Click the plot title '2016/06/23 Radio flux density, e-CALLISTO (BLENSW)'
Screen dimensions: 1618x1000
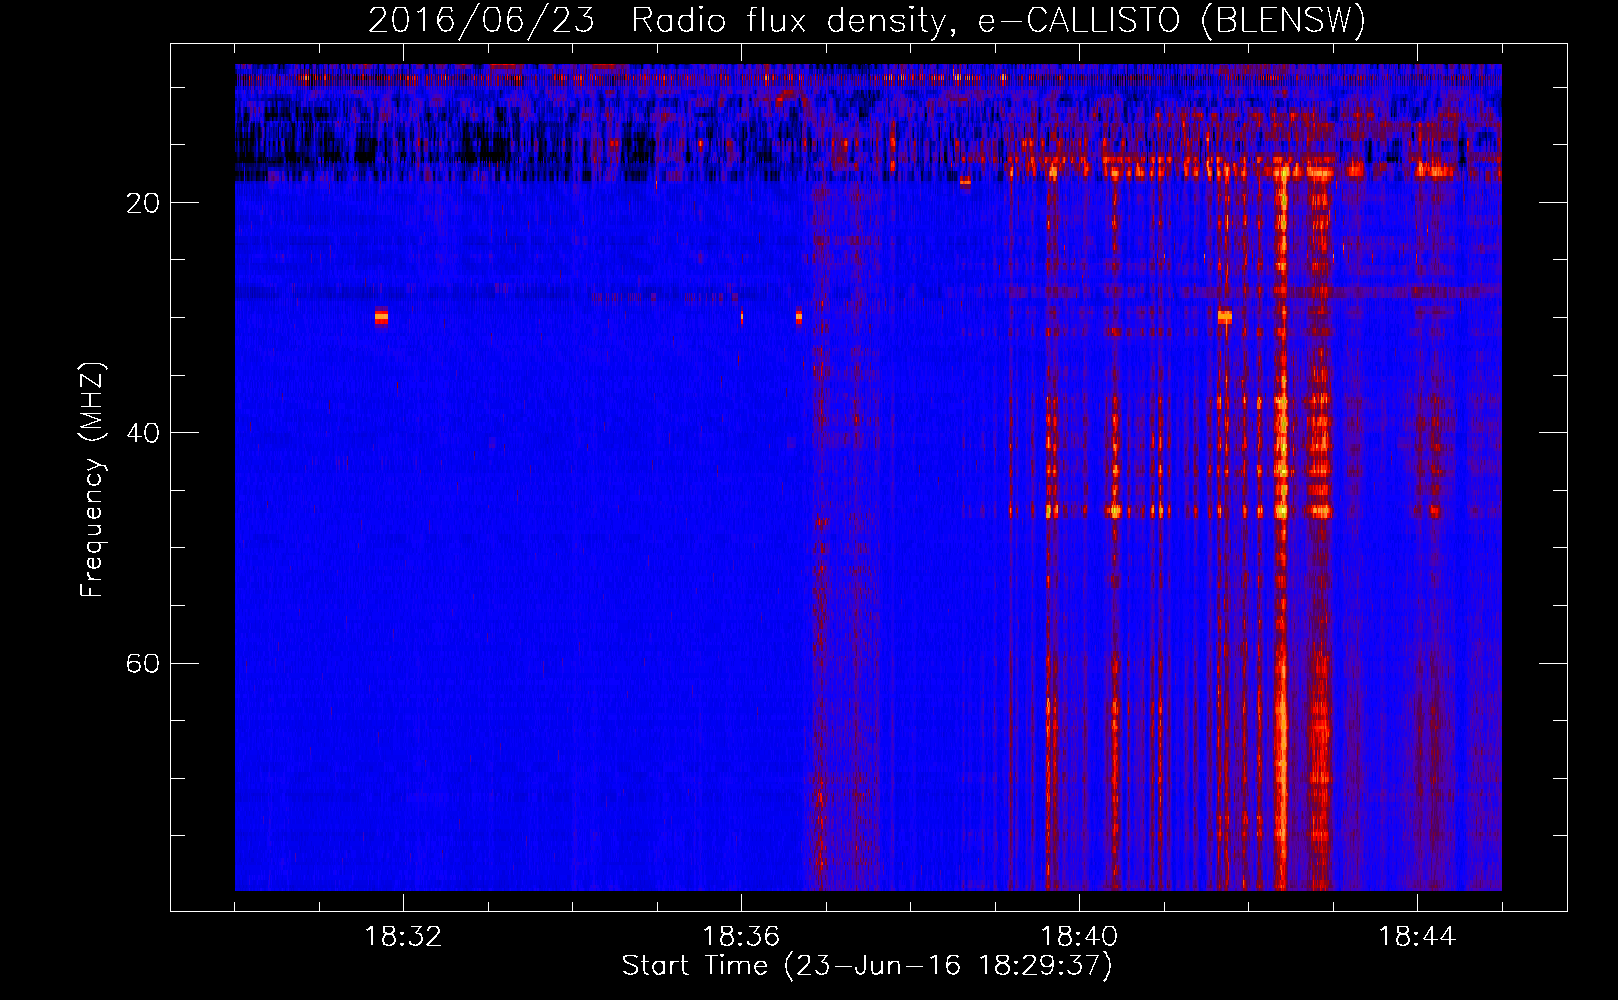[867, 20]
